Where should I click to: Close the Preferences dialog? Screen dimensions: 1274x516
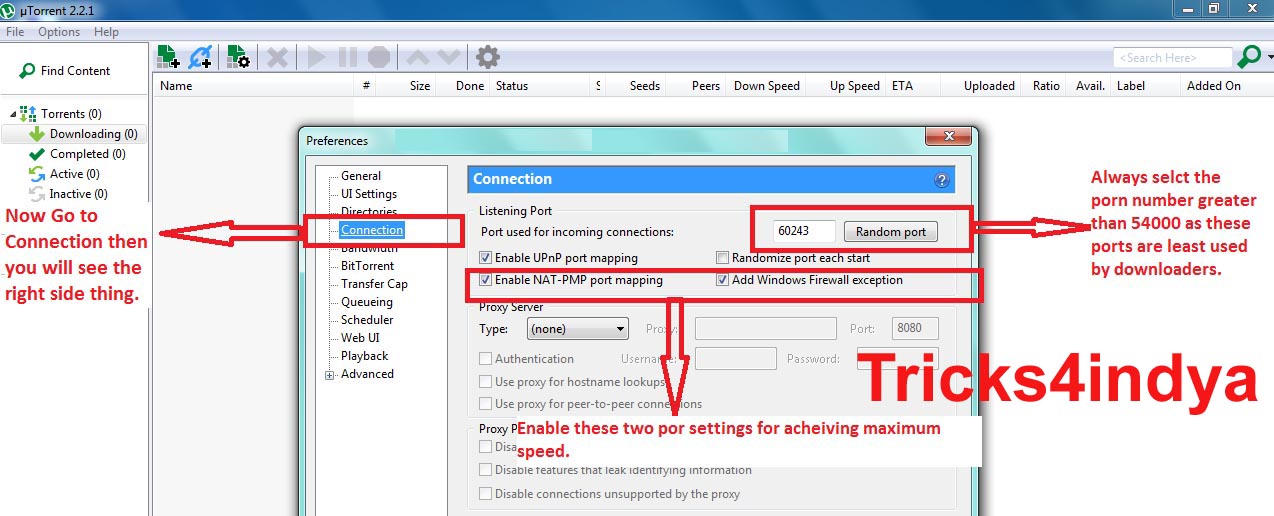click(948, 137)
